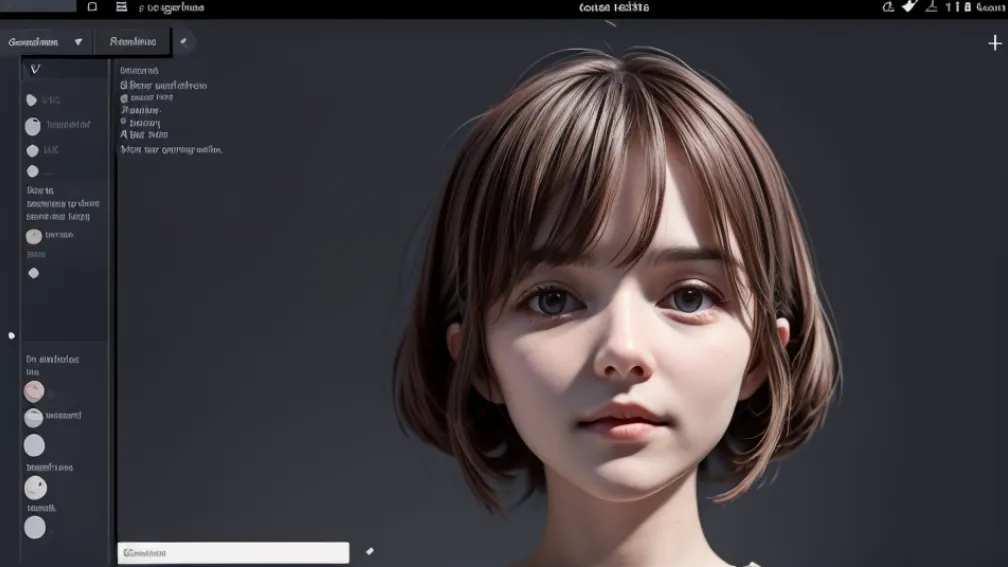
Task: Select the first tab left of the dropdown arrow
Action: 33,42
